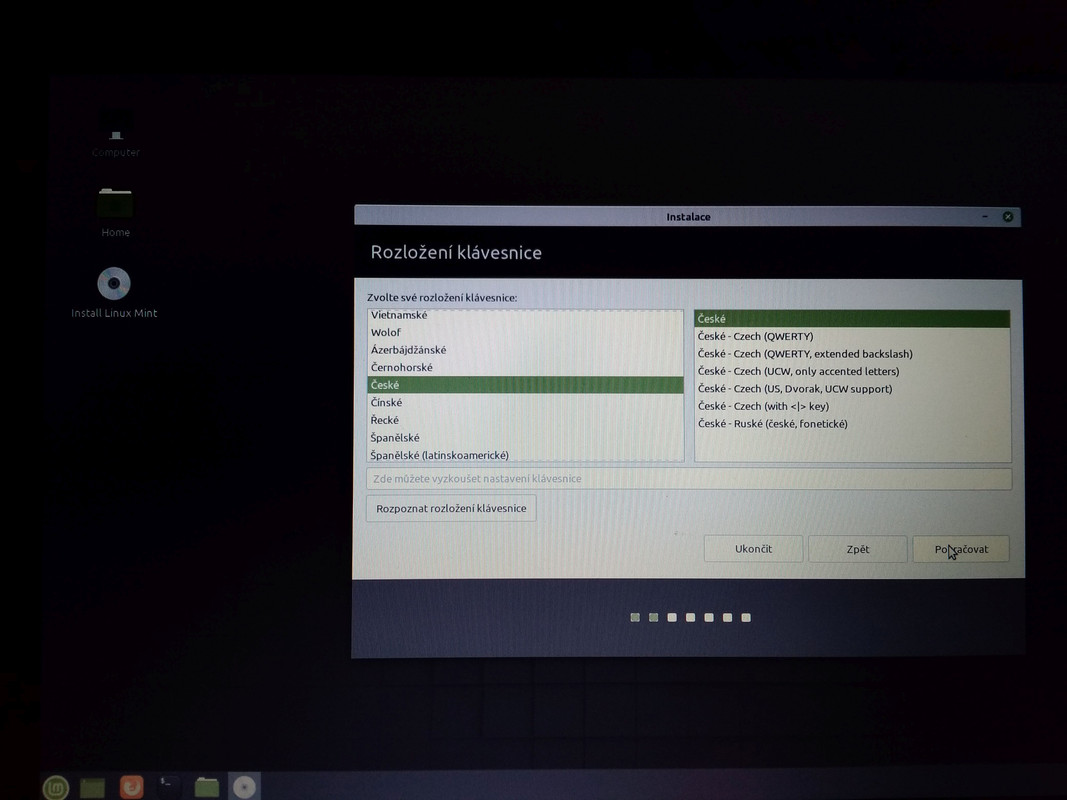Click the Pokračovat button
The height and width of the screenshot is (800, 1067).
tap(961, 549)
